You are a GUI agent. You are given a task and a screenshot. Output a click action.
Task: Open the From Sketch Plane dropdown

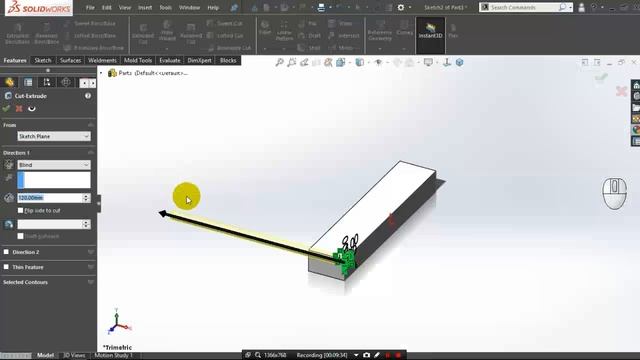click(54, 136)
